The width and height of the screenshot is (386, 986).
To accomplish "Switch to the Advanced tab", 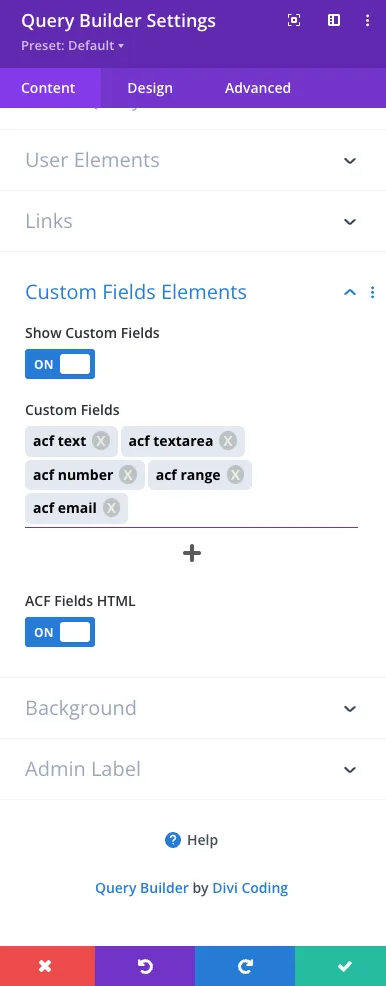I will pyautogui.click(x=258, y=88).
